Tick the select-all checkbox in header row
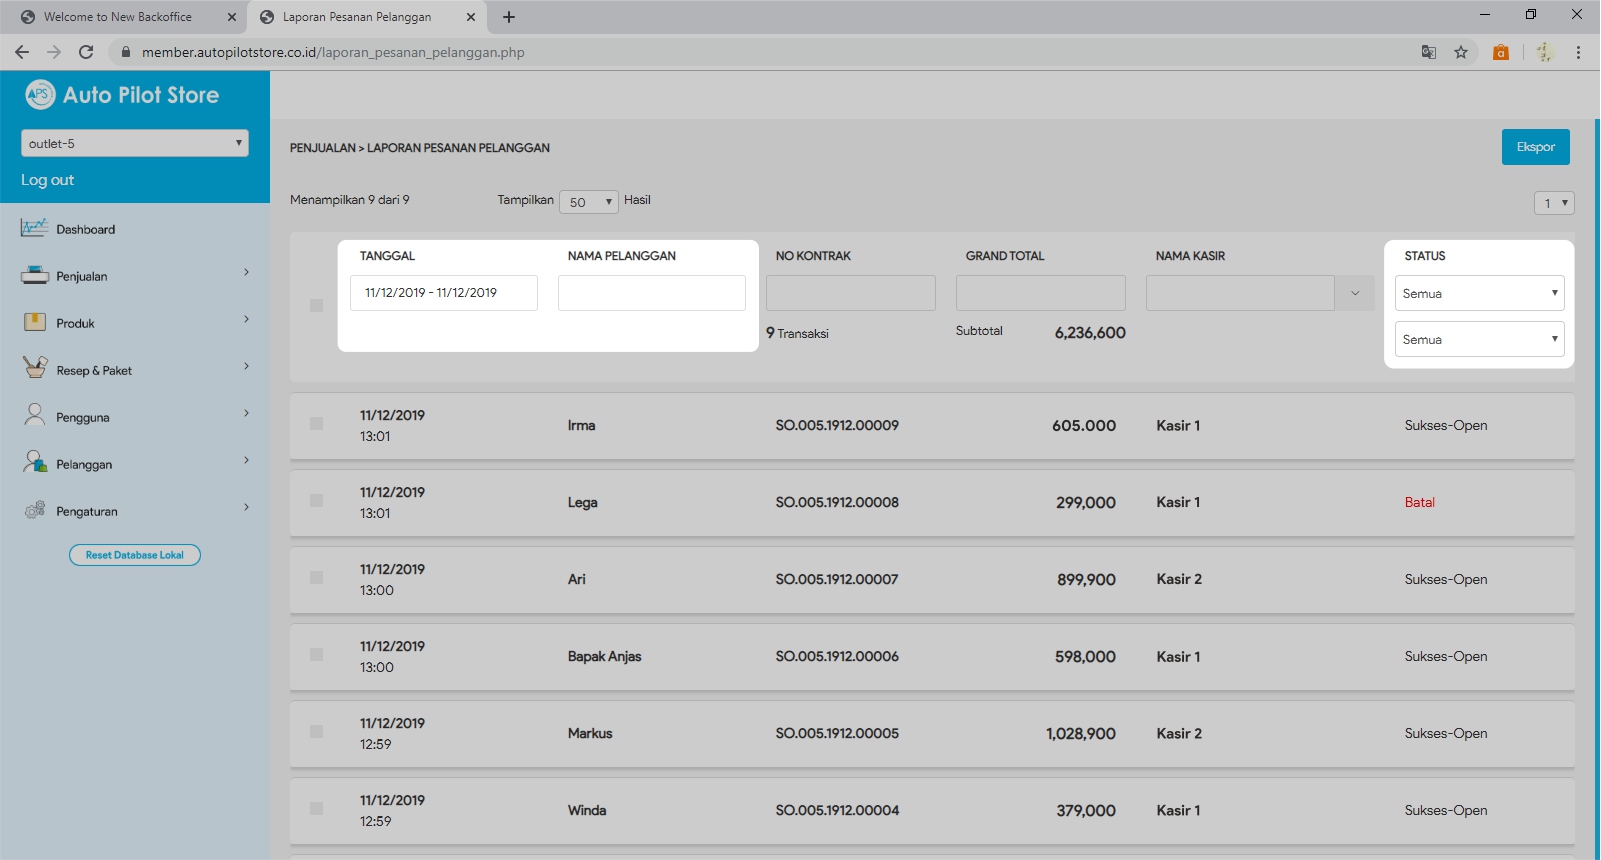The height and width of the screenshot is (860, 1601). click(316, 305)
